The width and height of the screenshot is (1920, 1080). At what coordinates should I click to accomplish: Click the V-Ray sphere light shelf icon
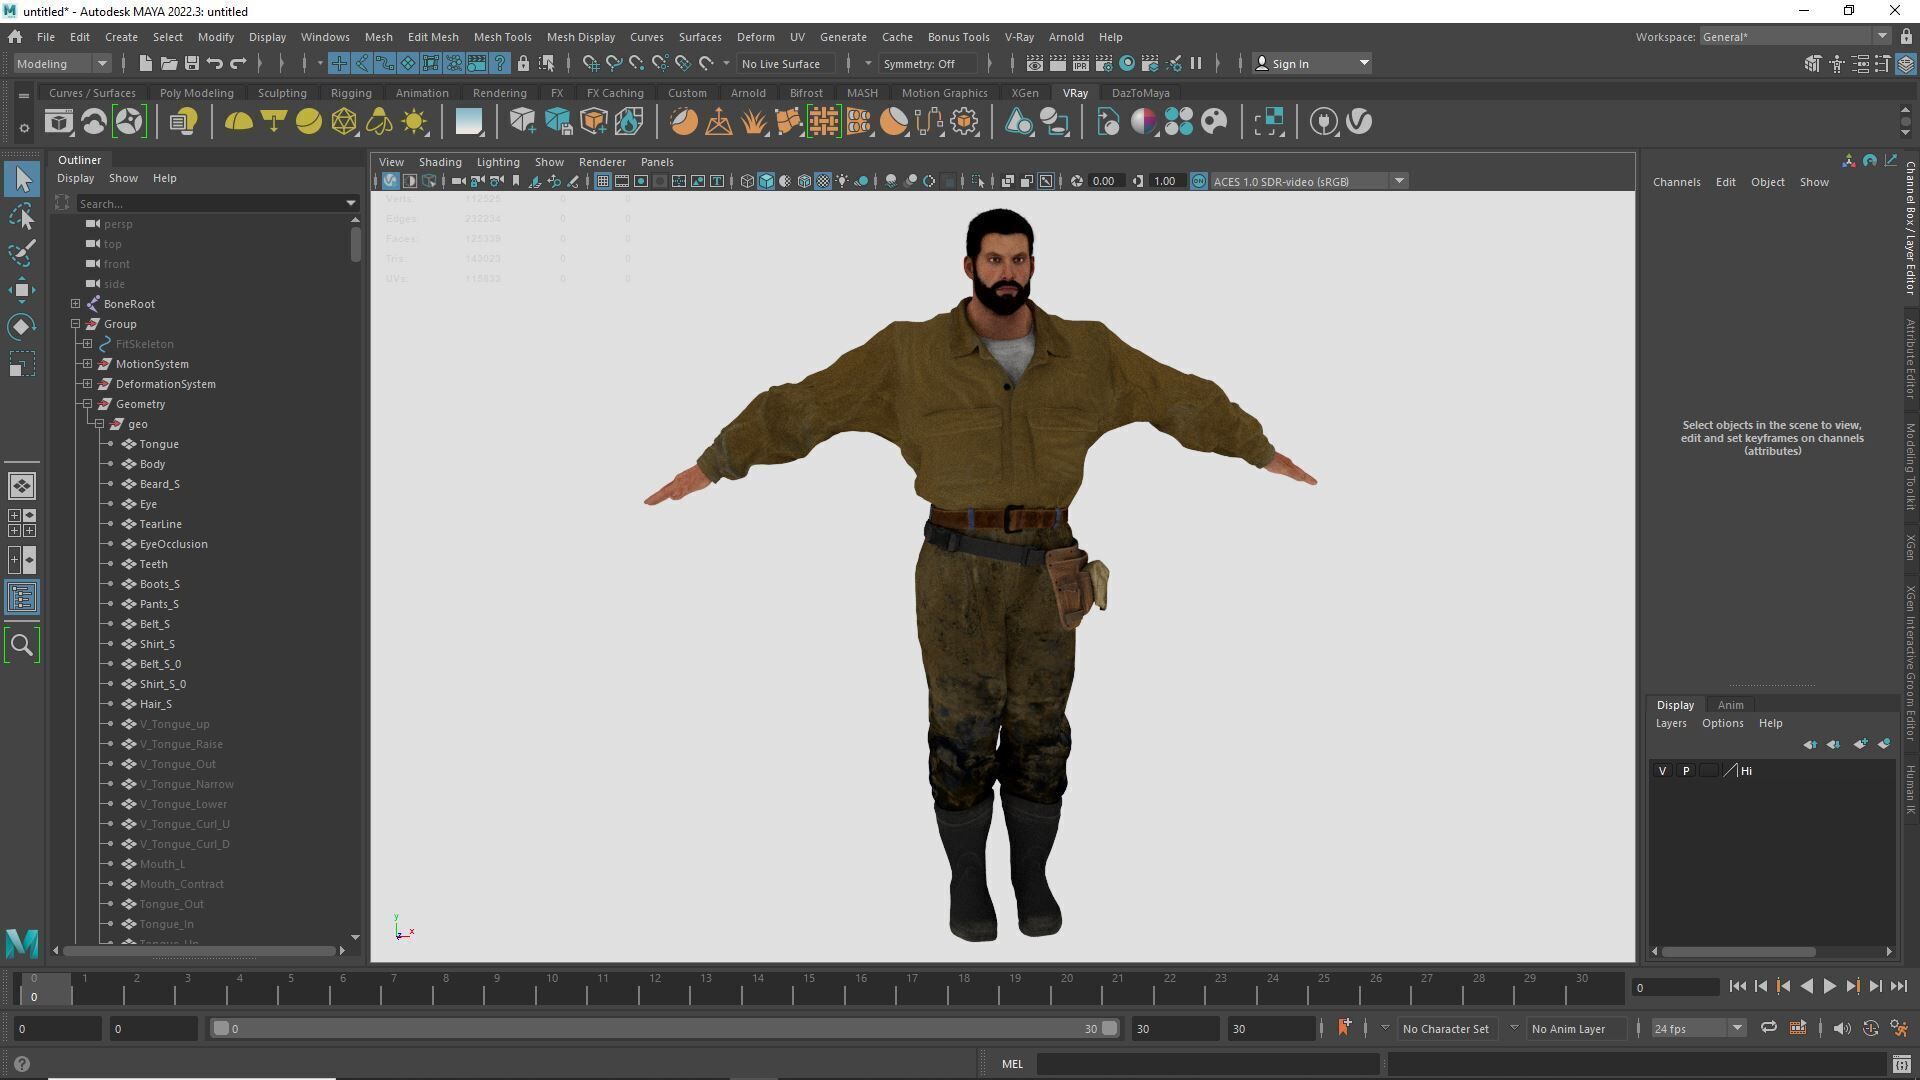tap(309, 122)
